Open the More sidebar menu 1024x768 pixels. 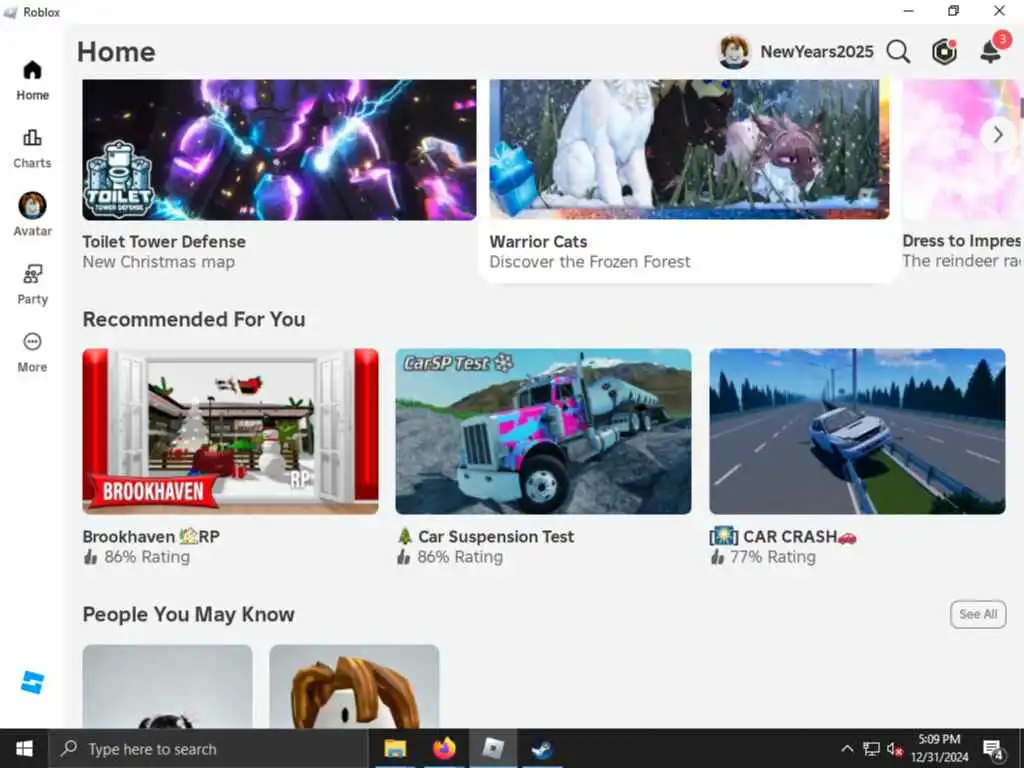32,342
